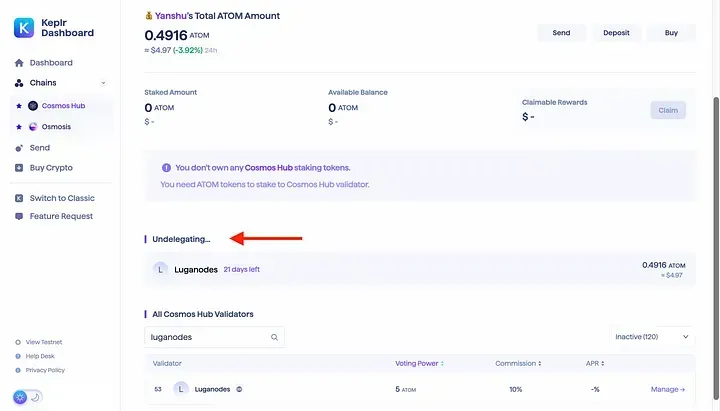
Task: Click the validator search field with luganodes
Action: [214, 337]
